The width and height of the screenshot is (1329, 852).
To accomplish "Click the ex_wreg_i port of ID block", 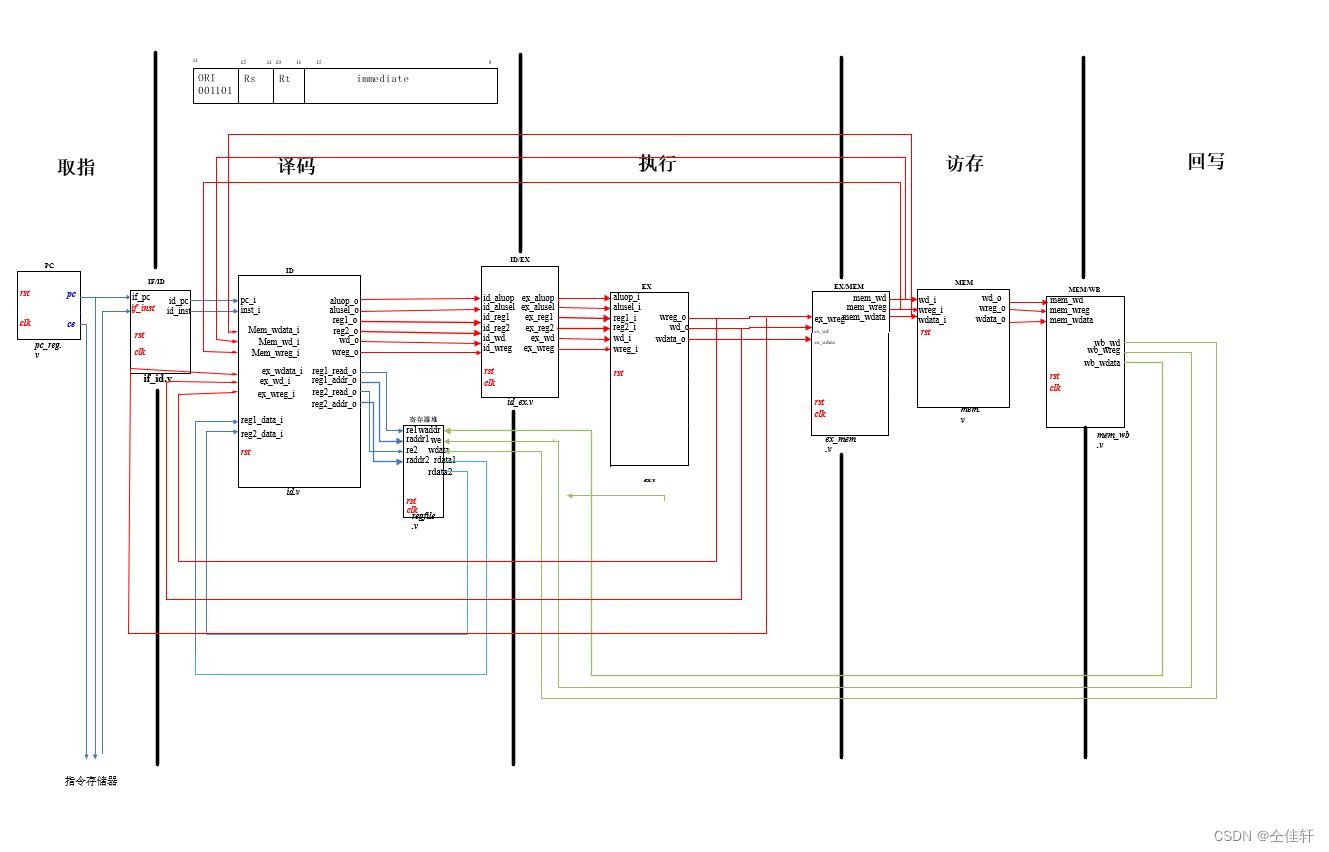I will 276,394.
